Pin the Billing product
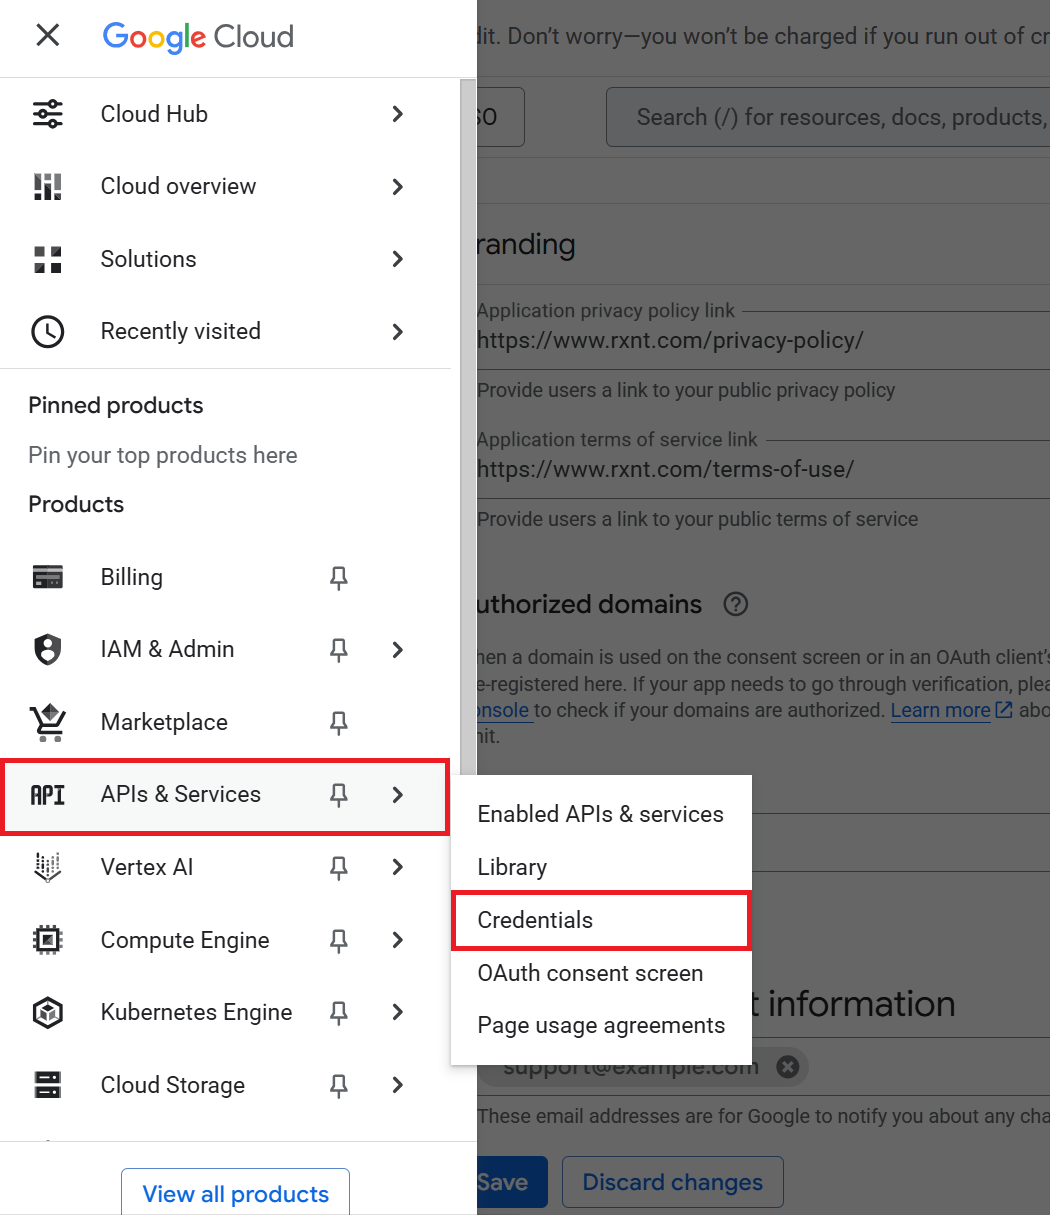Image resolution: width=1050 pixels, height=1215 pixels. pos(339,577)
